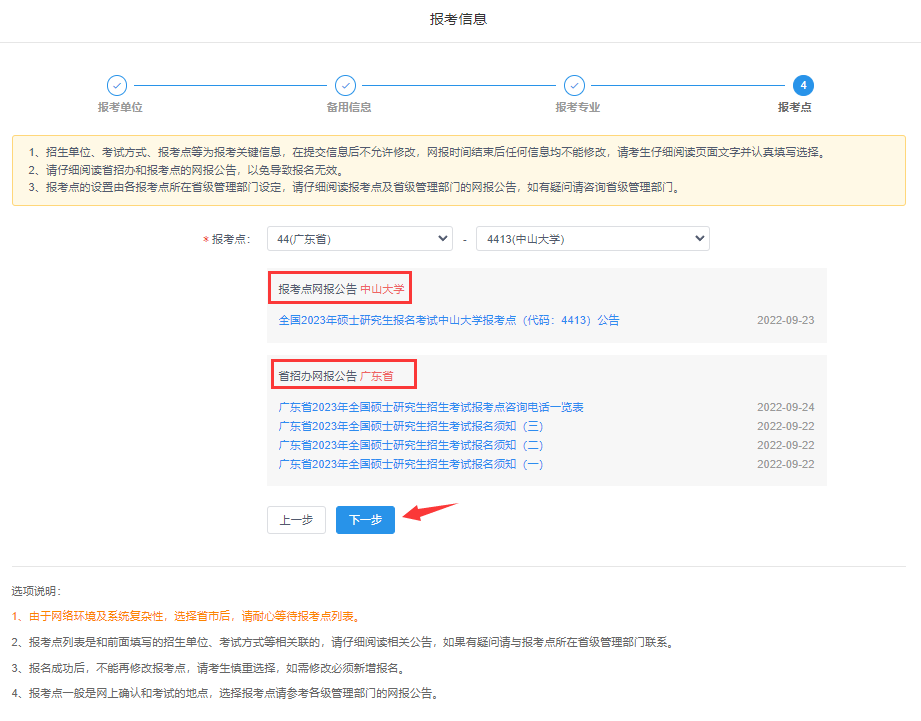Image resolution: width=921 pixels, height=721 pixels.
Task: Click the 报考专业 step checkmark icon
Action: coord(574,86)
